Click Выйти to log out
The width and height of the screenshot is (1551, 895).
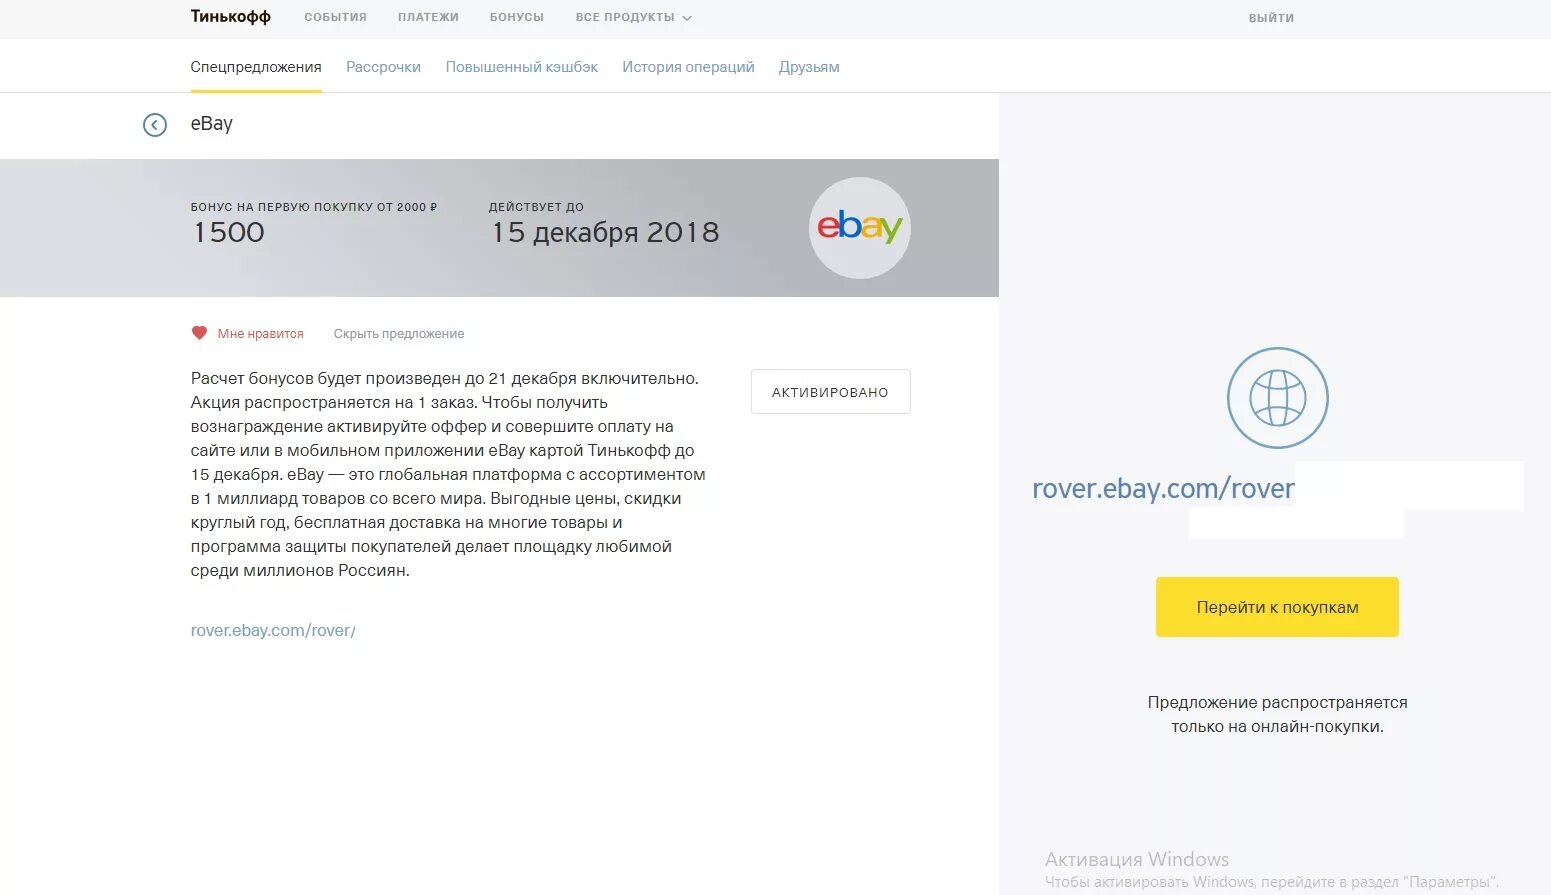tap(1271, 18)
